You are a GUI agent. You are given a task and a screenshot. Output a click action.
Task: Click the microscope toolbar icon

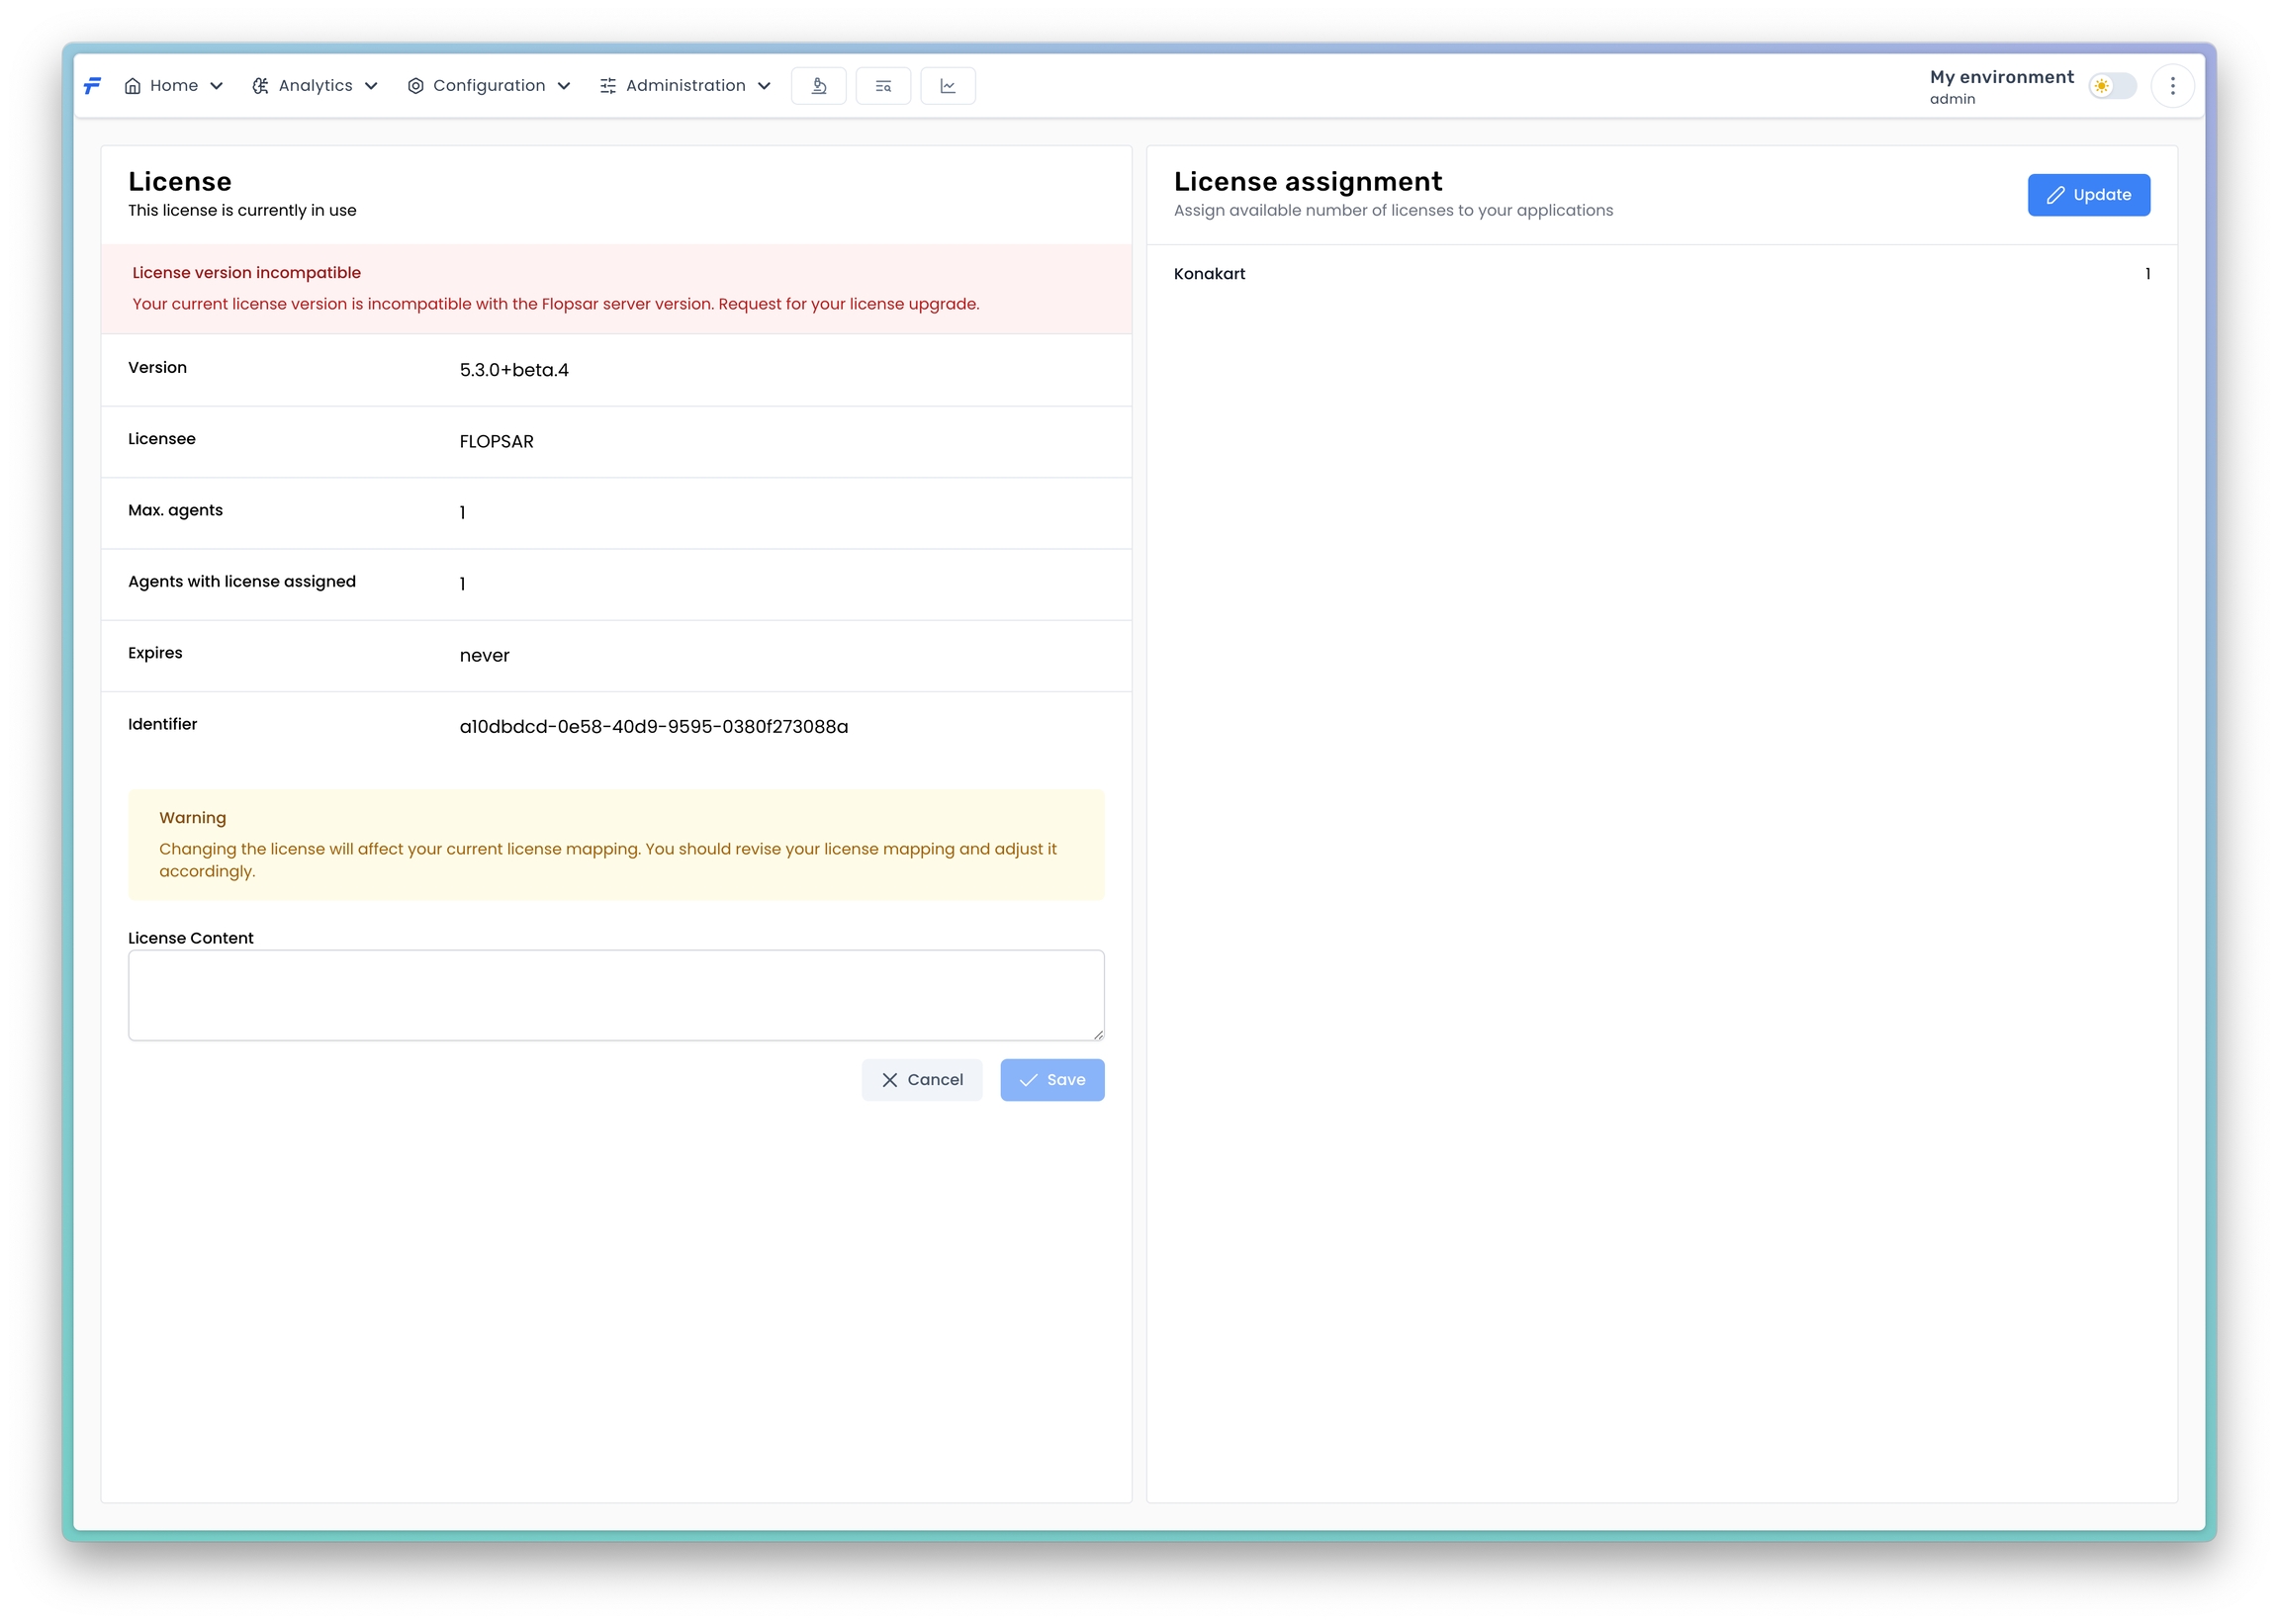(x=818, y=86)
